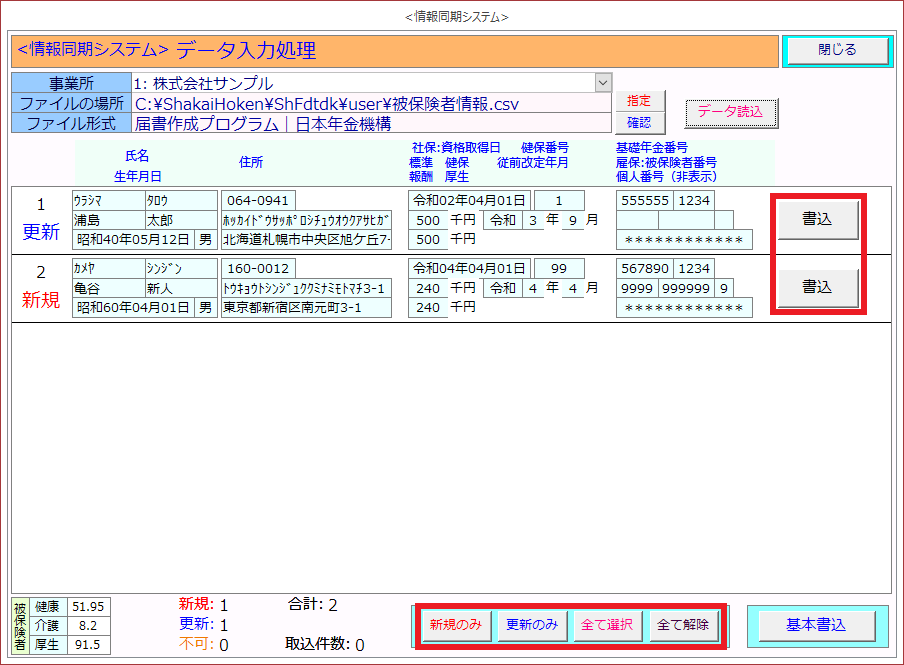Viewport: 904px width, 665px height.
Task: Select 新規のみ filter button
Action: tap(456, 625)
